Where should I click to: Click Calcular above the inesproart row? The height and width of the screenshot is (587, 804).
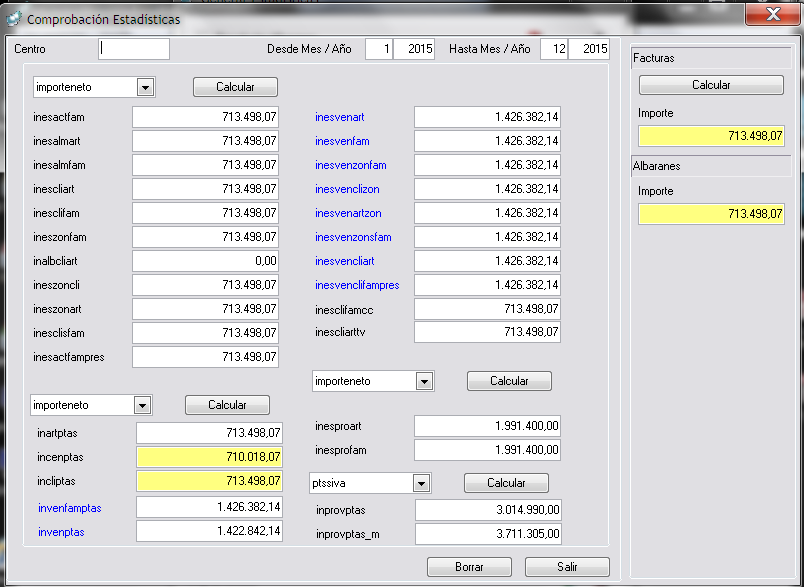509,381
